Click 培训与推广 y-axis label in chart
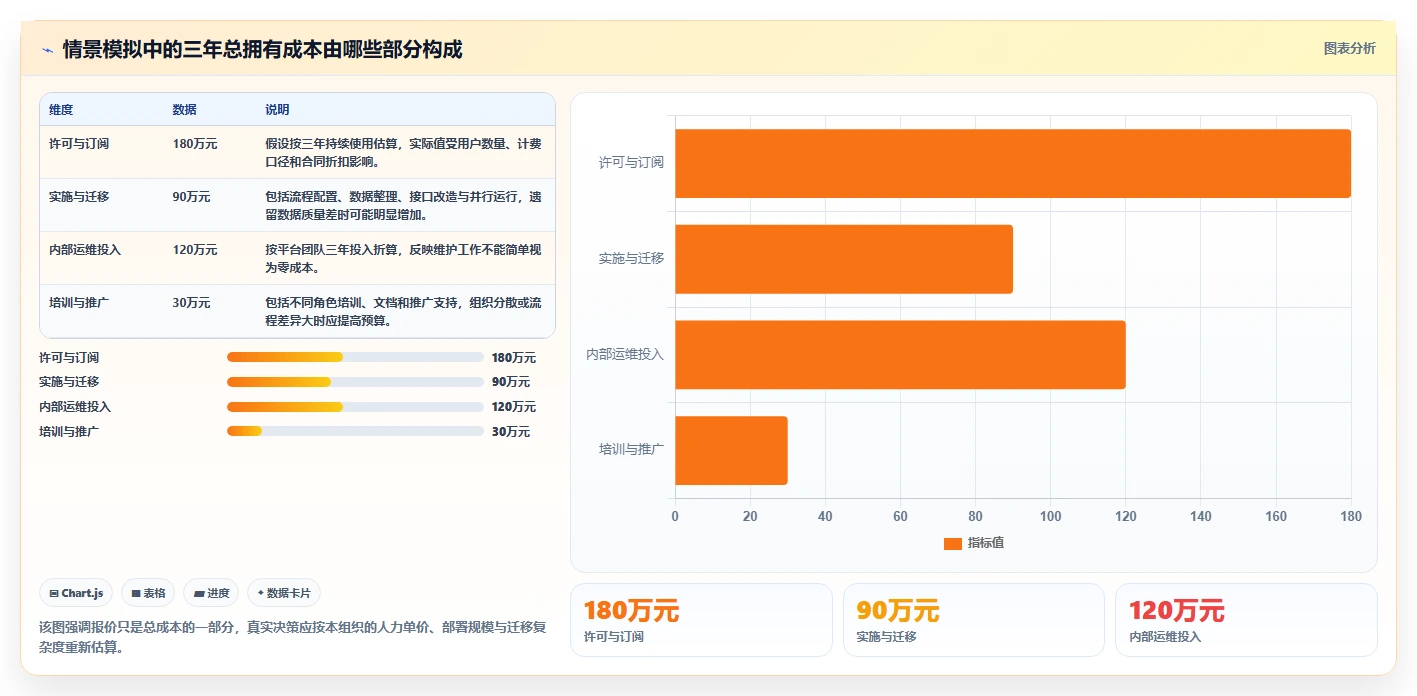This screenshot has height=696, width=1417. coord(631,450)
